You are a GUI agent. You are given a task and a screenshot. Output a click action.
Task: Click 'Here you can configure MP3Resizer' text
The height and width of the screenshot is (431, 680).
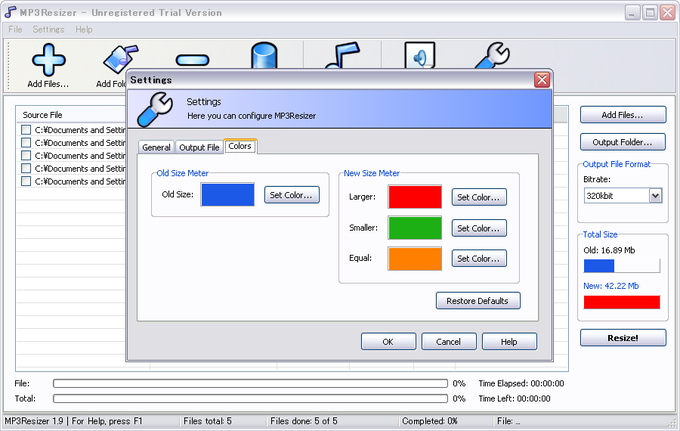252,116
